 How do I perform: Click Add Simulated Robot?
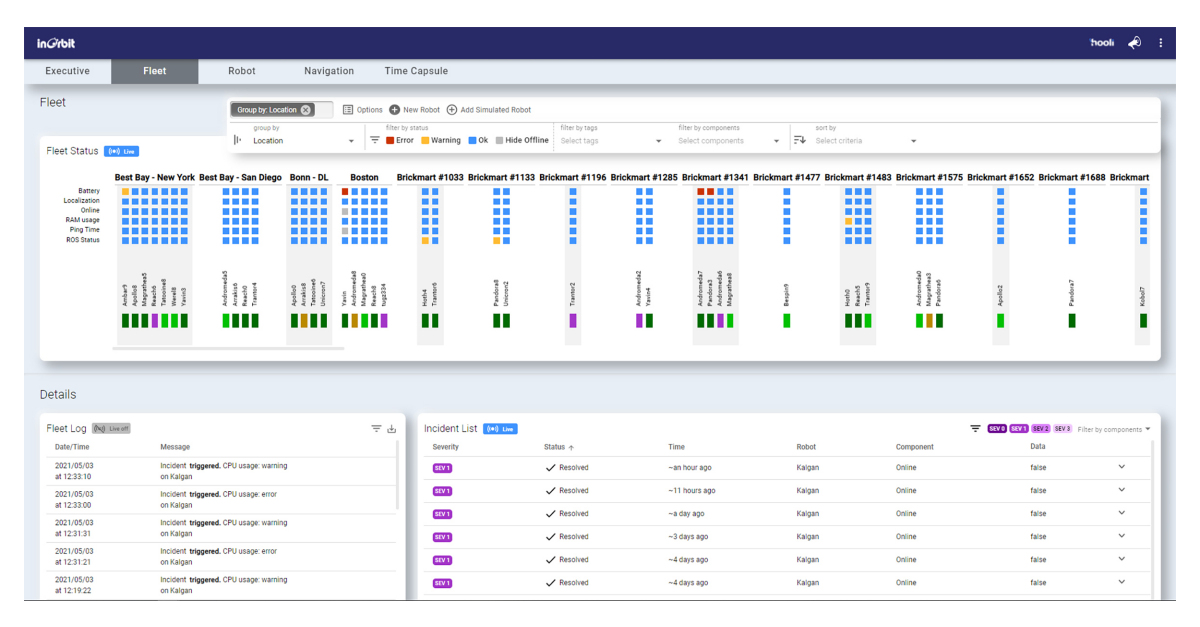489,110
